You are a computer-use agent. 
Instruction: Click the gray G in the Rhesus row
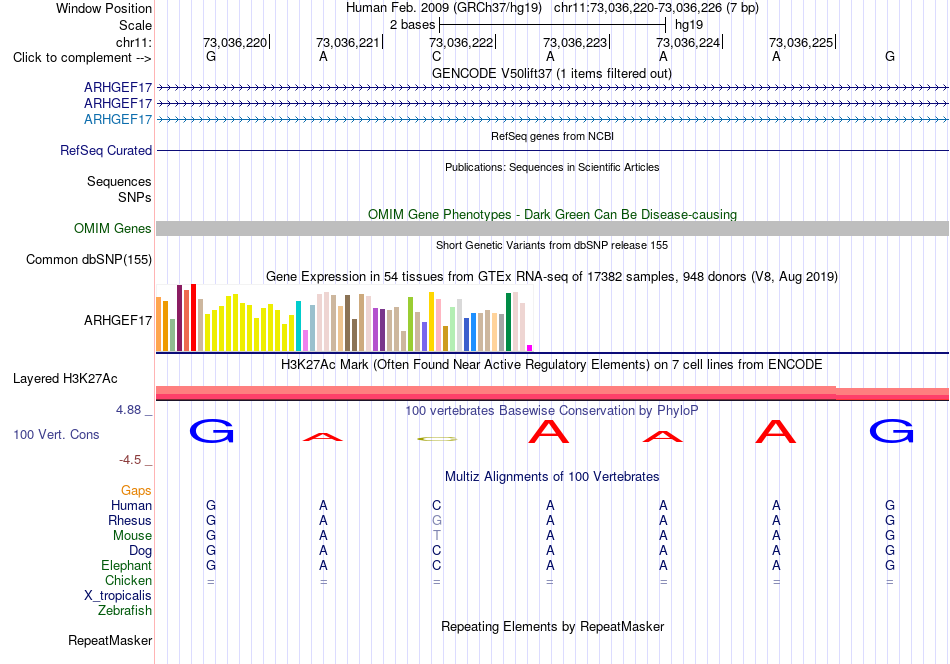coord(437,520)
